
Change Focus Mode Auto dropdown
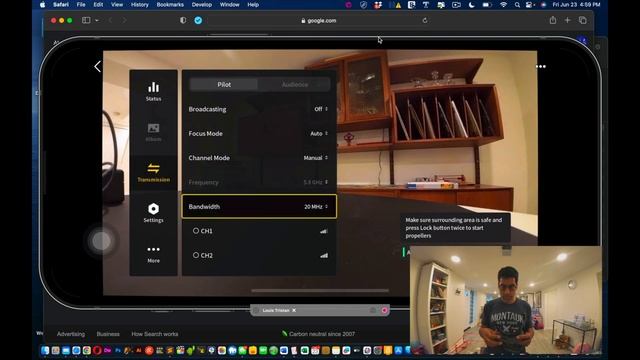319,133
